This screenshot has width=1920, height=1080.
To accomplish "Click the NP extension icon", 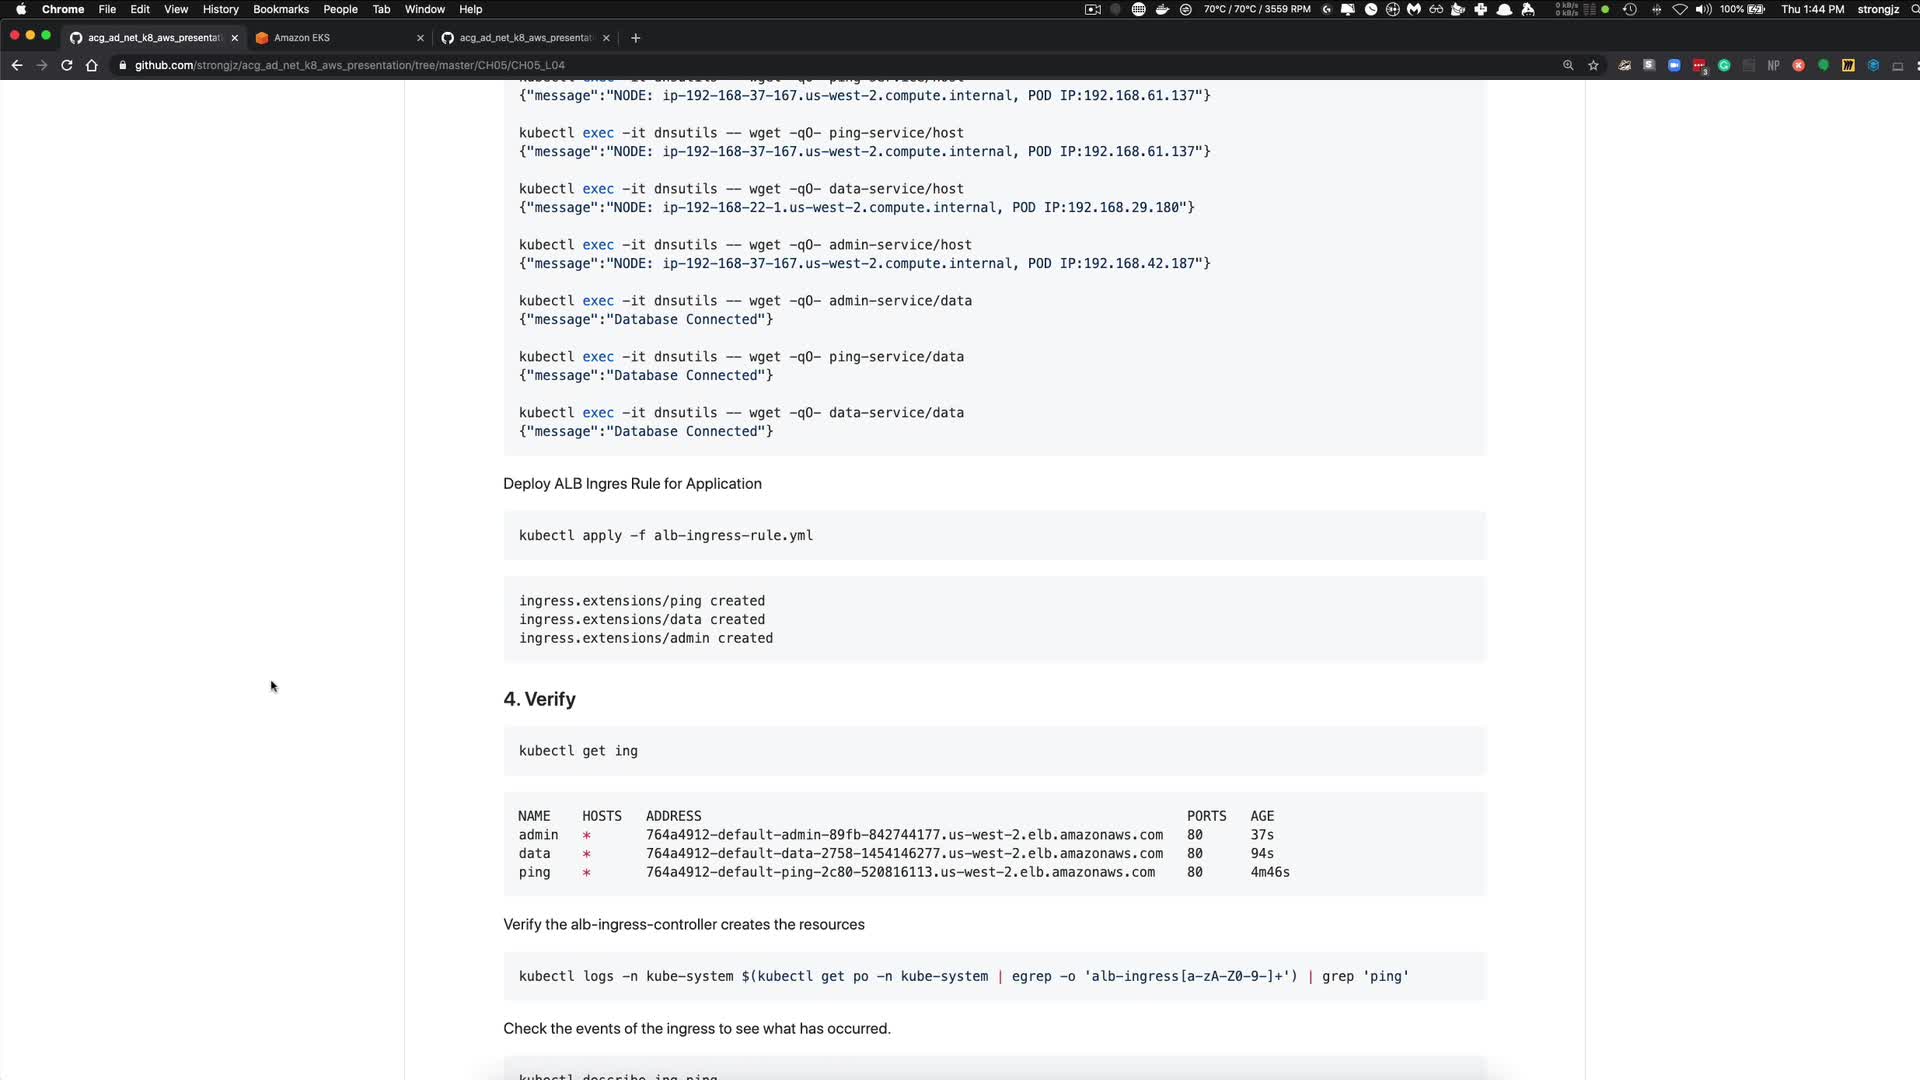I will [x=1773, y=65].
